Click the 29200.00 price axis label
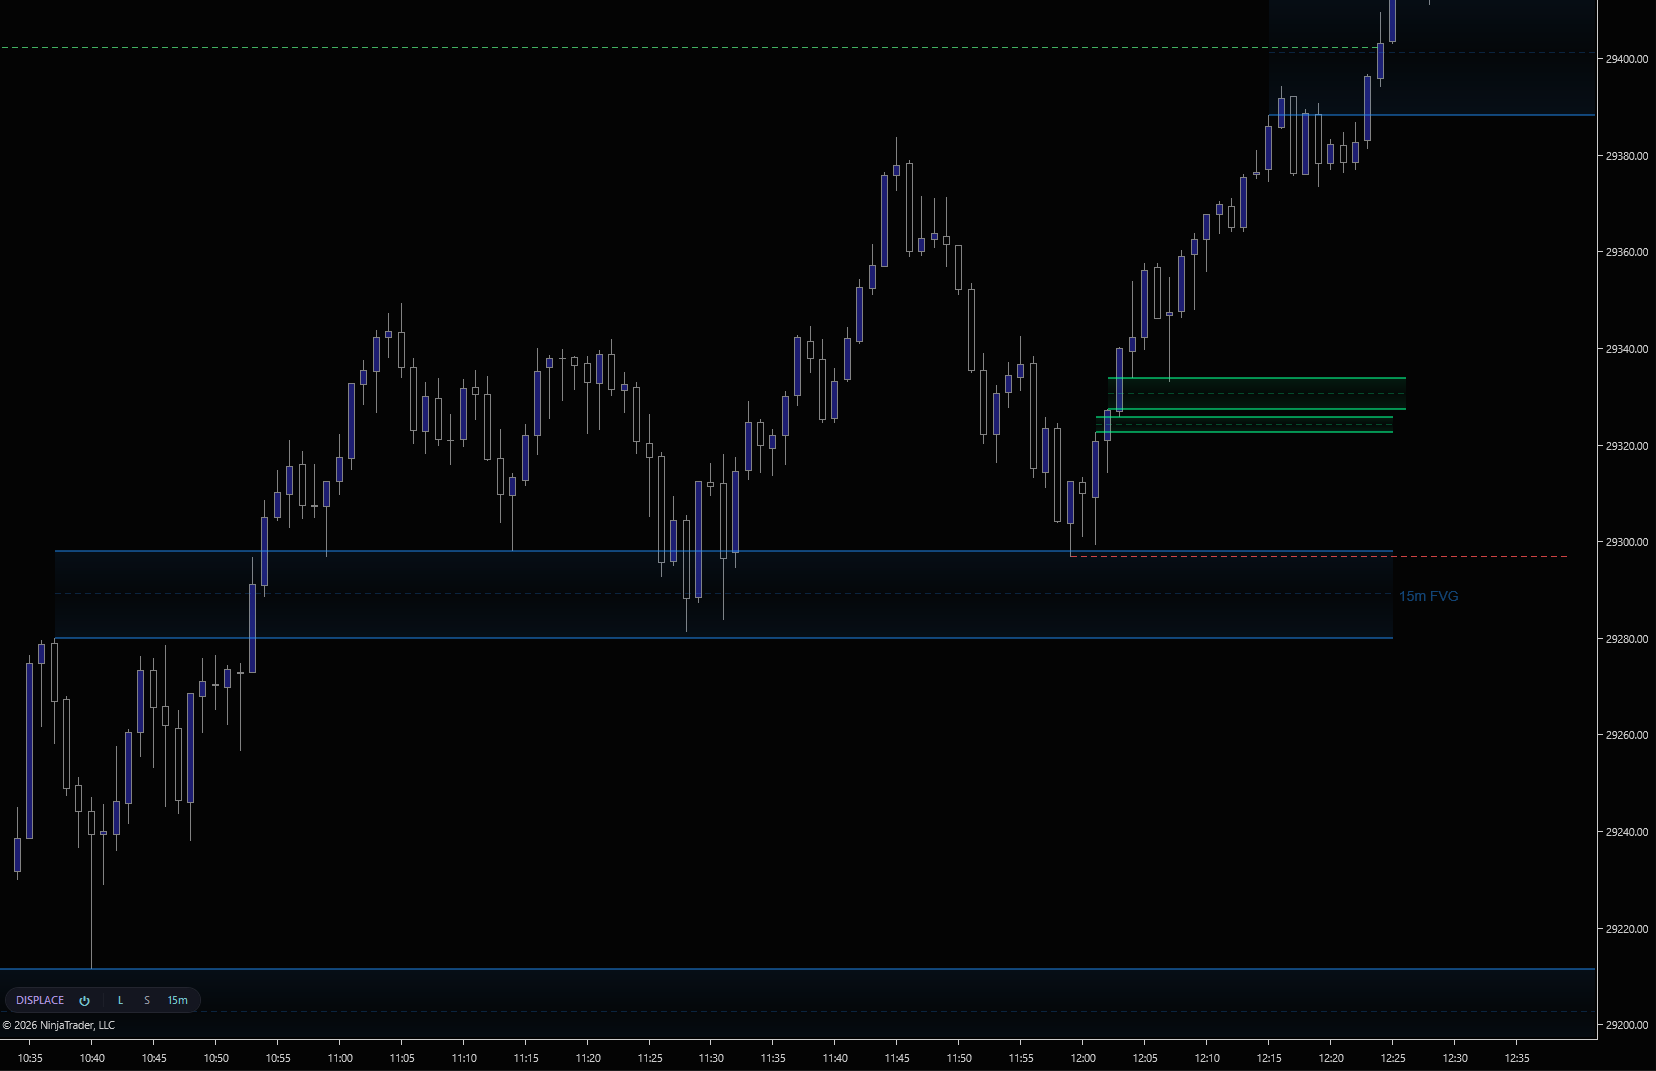This screenshot has width=1656, height=1071. pyautogui.click(x=1626, y=1025)
